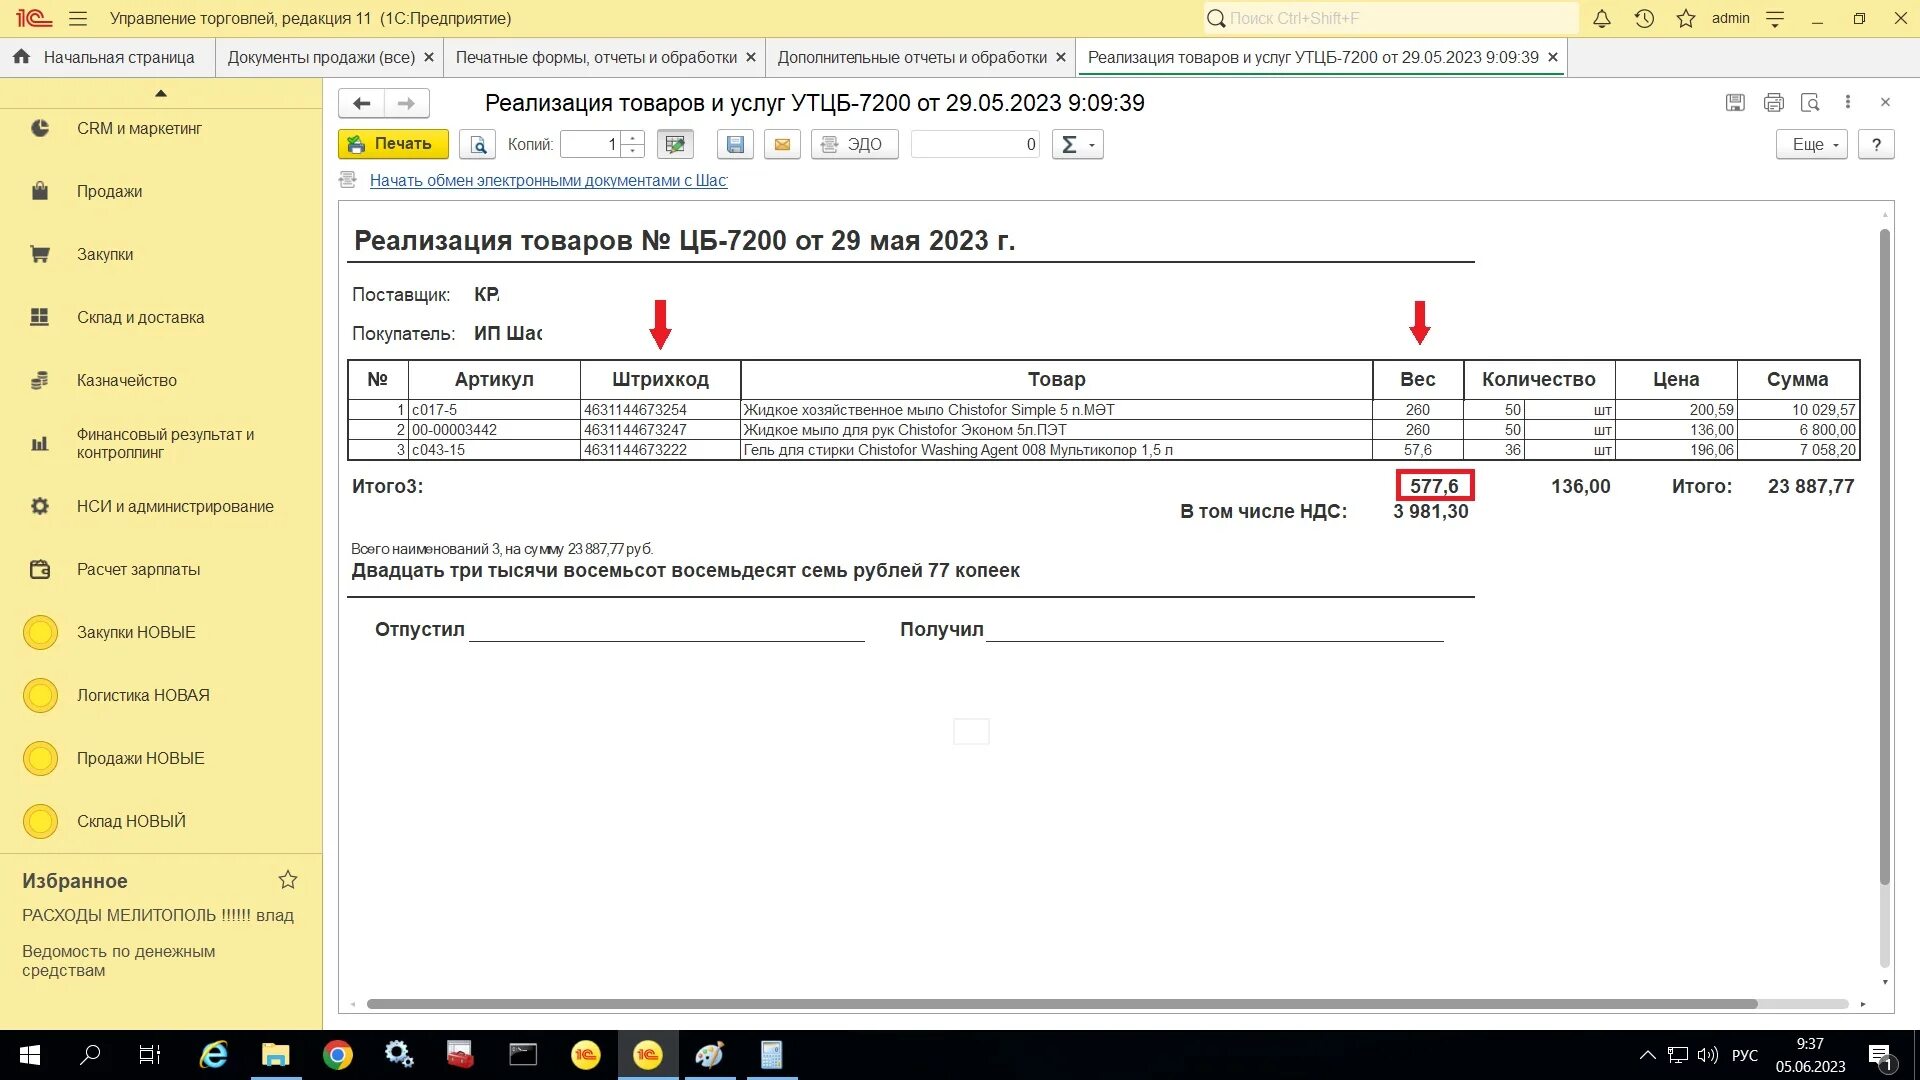This screenshot has height=1080, width=1920.
Task: Switch to Документы продажи (все) tab
Action: tap(321, 57)
